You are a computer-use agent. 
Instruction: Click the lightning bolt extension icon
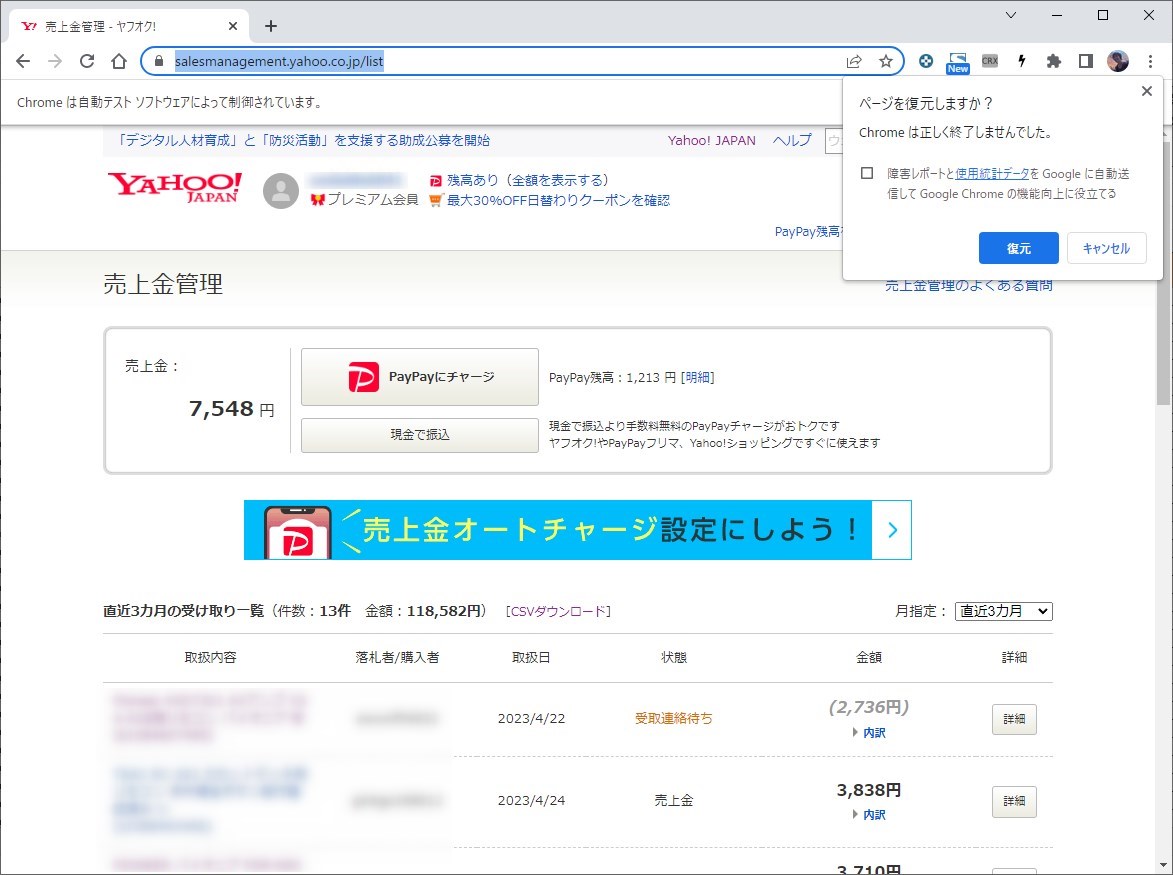(1022, 61)
